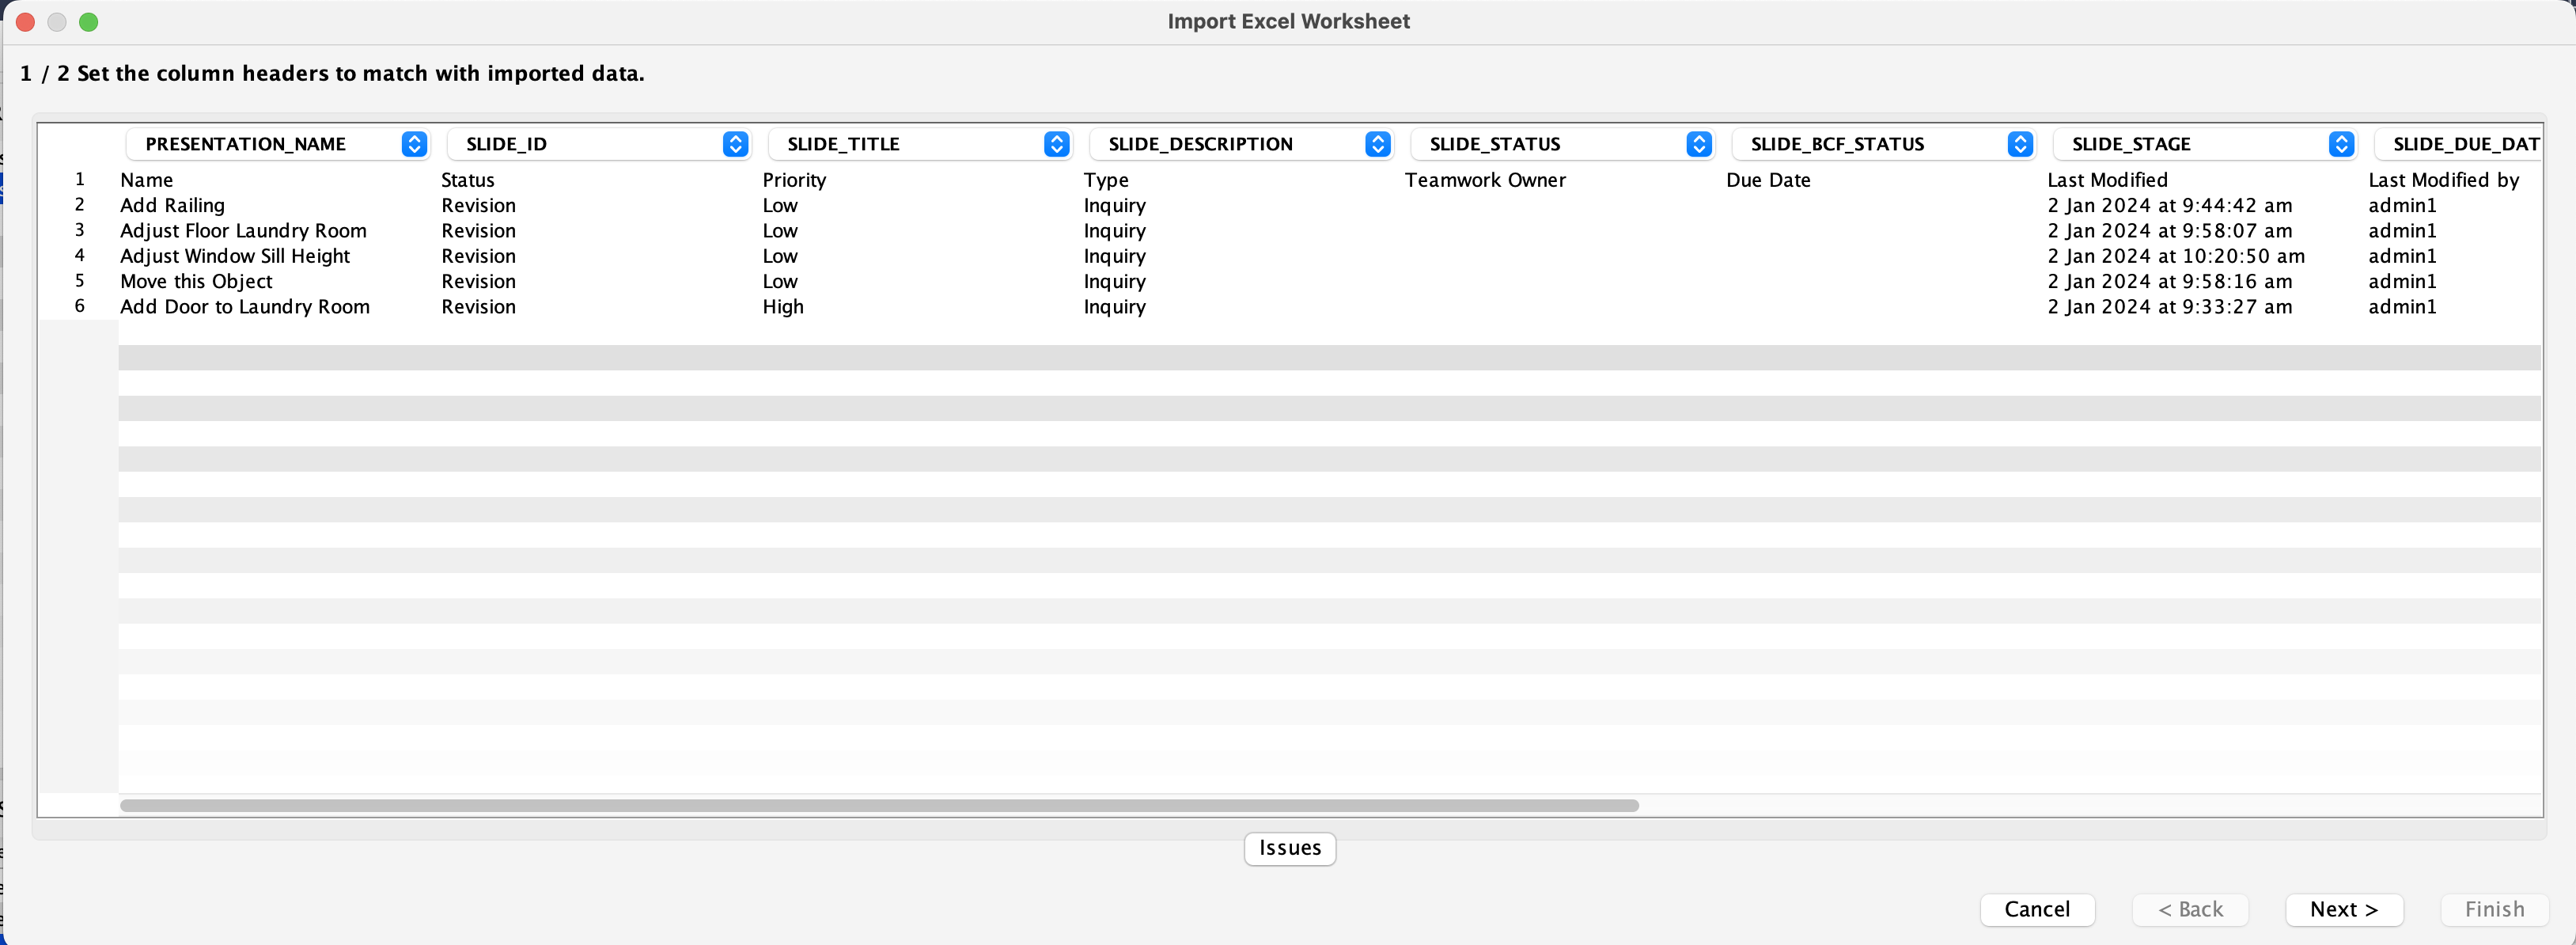
Task: Click the horizontal scrollbar of the table
Action: tap(879, 806)
